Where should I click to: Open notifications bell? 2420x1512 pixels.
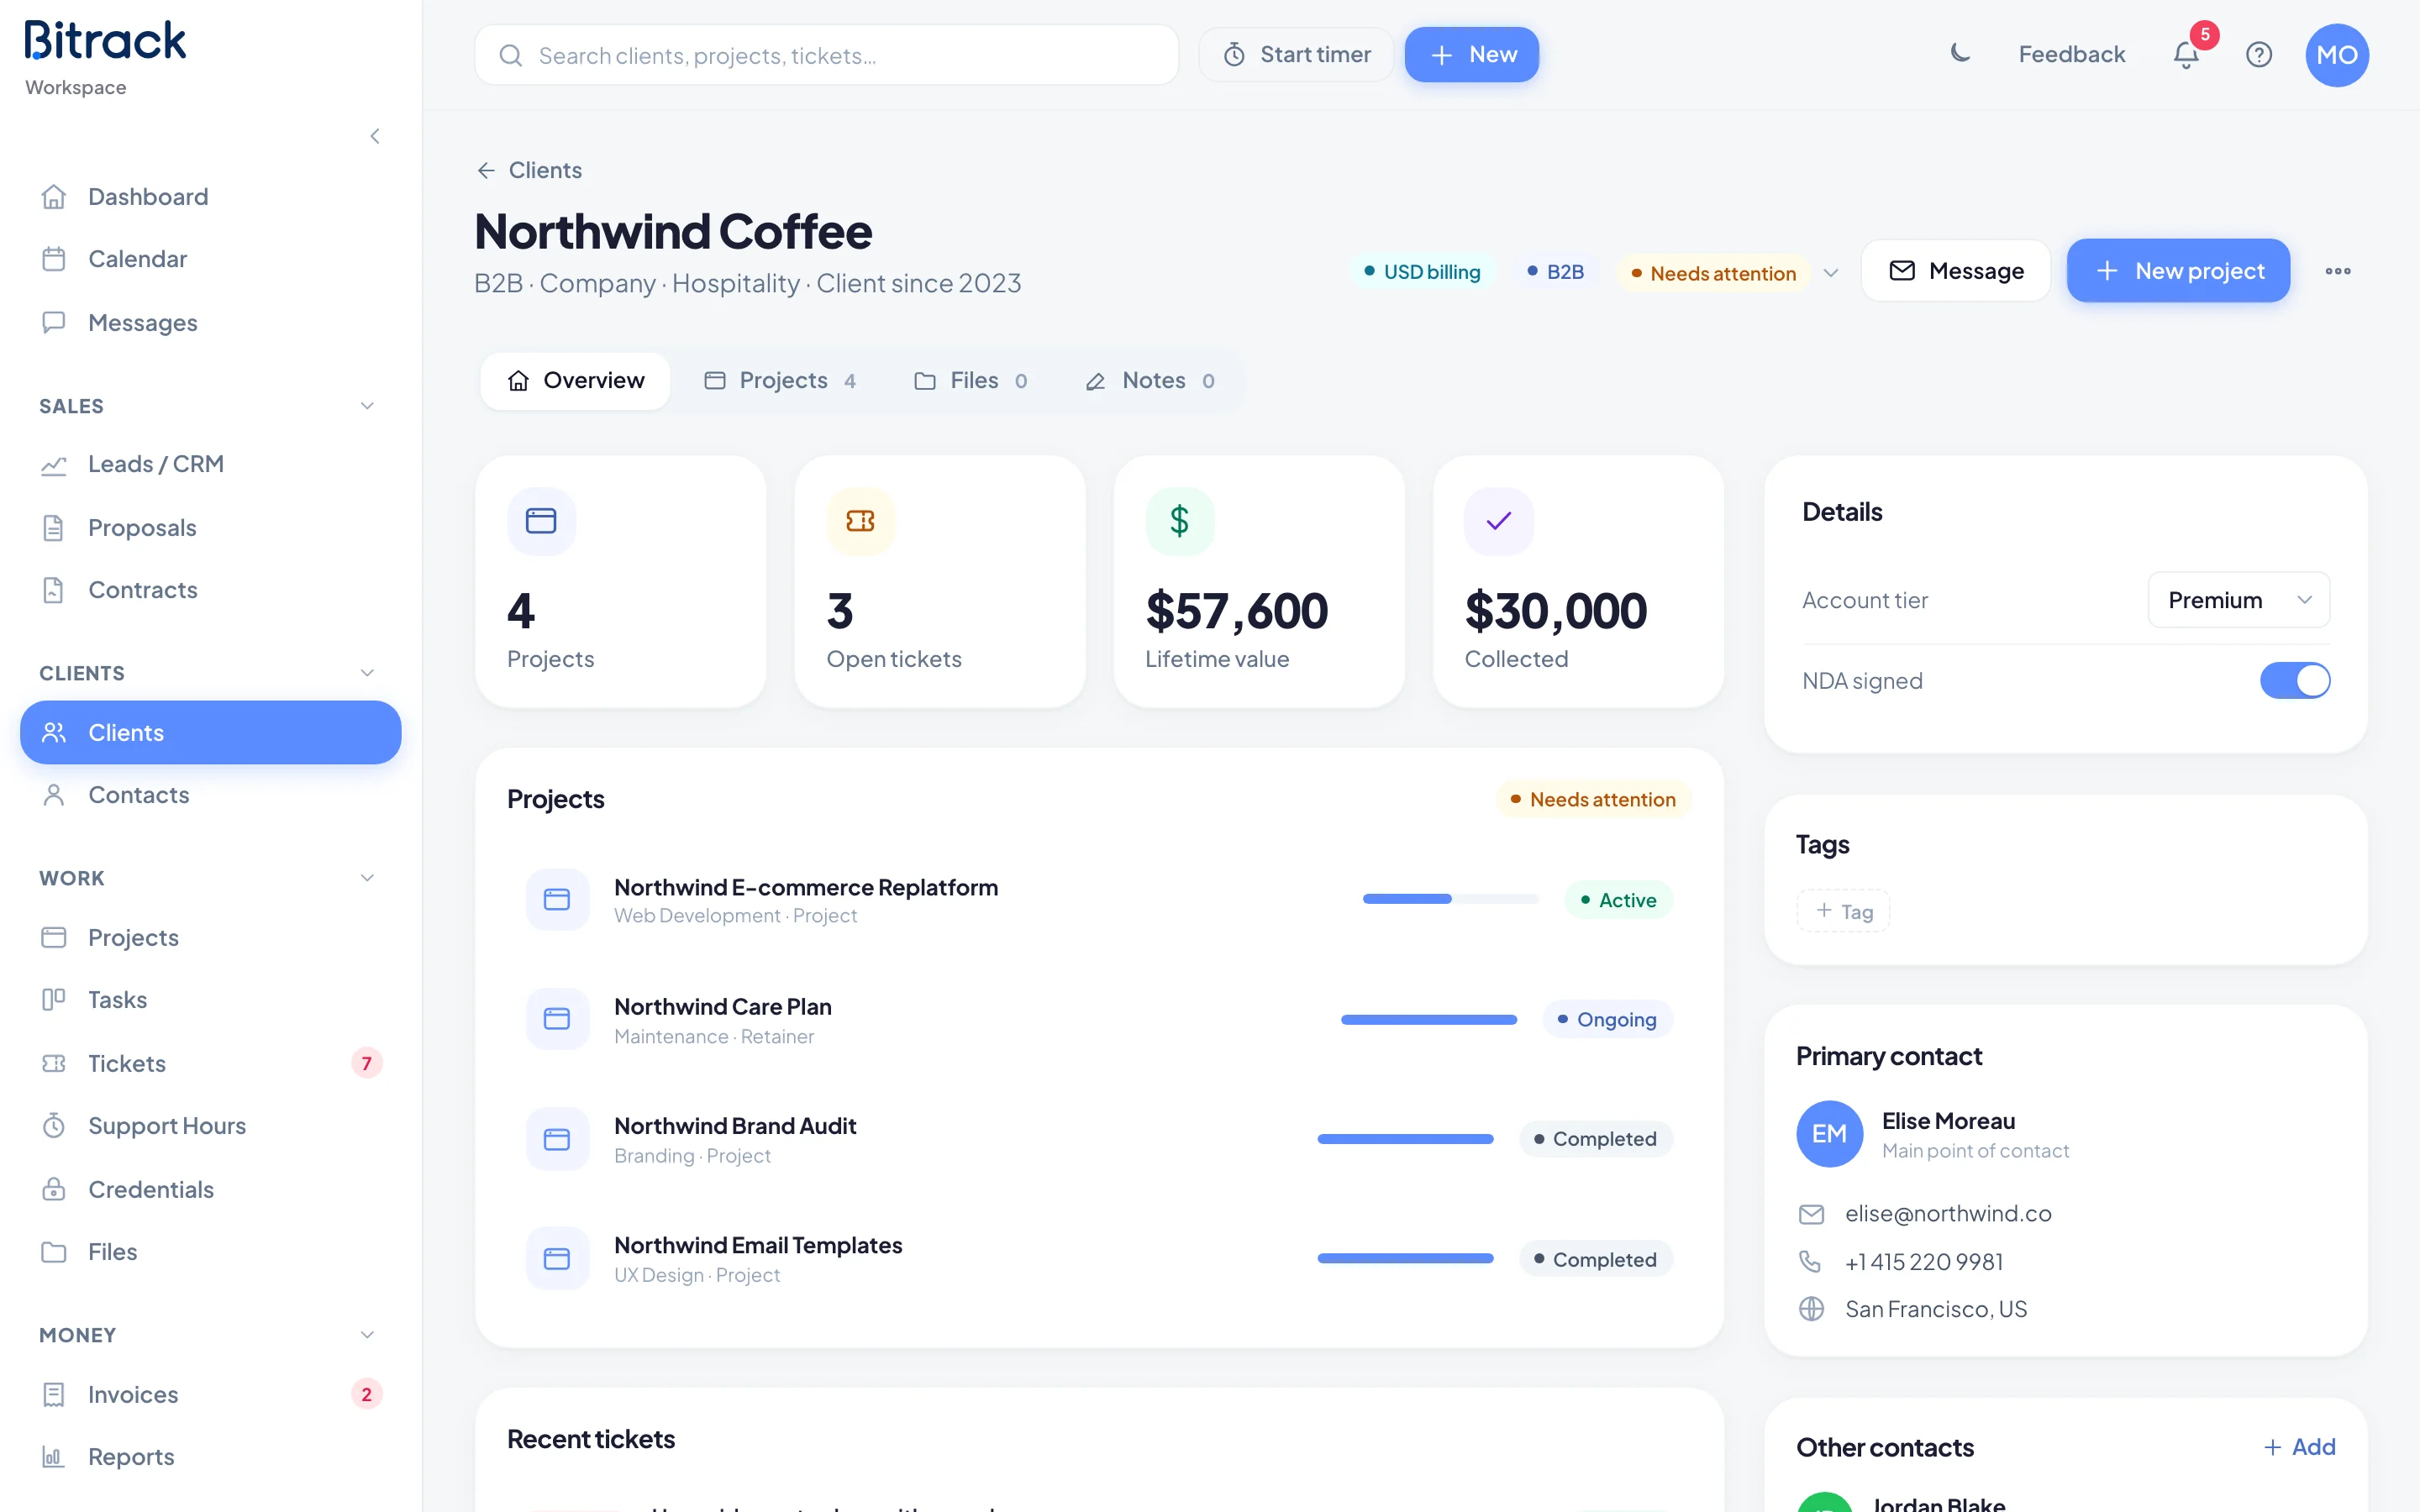(x=2186, y=55)
